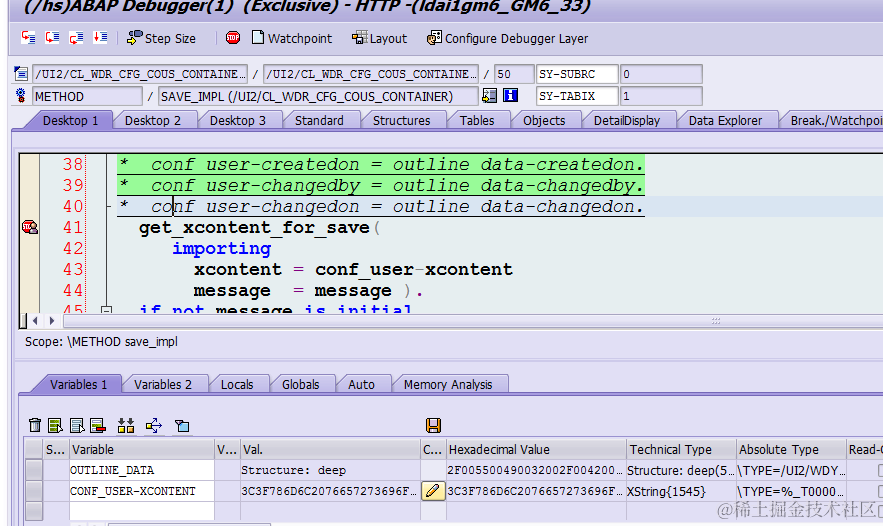Click the double down-arrow boxes icon
This screenshot has width=883, height=526.
[126, 425]
